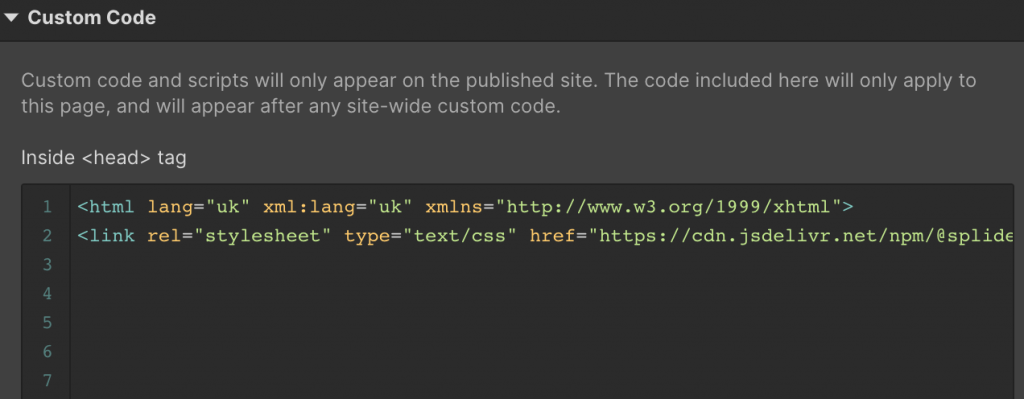Click the link rel stylesheet code line

pyautogui.click(x=545, y=236)
